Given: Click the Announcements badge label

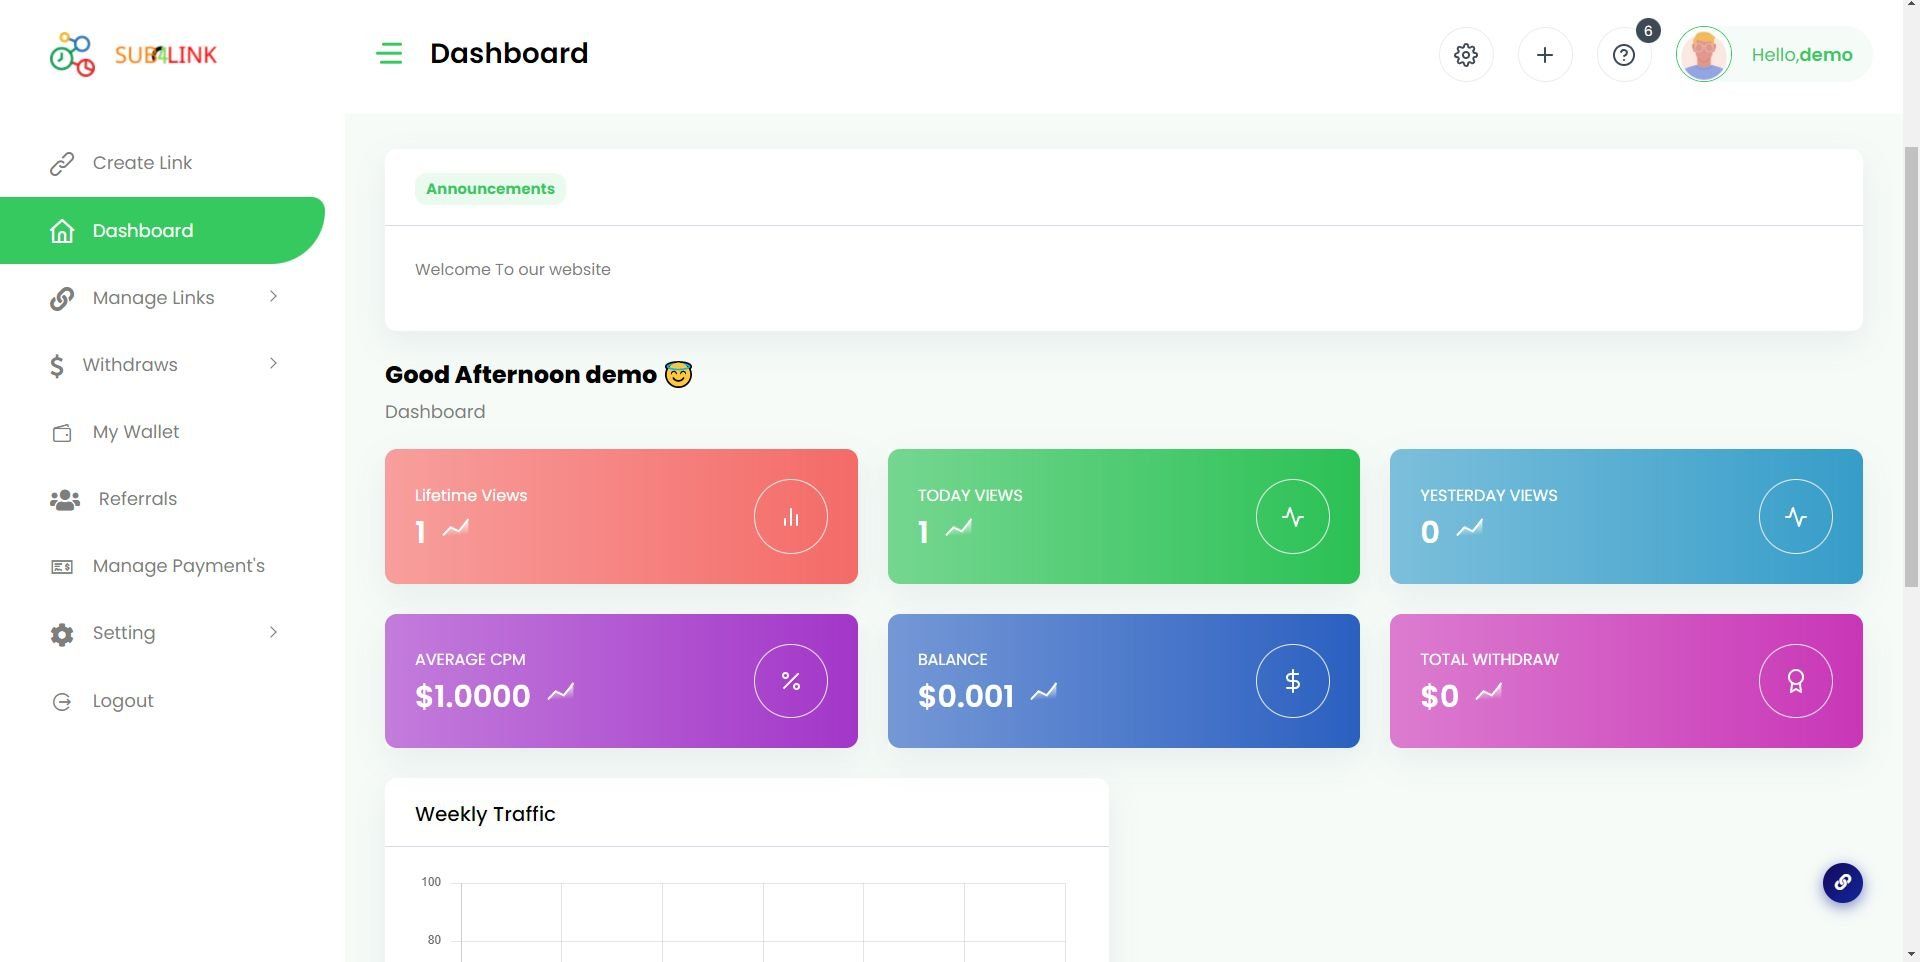Looking at the screenshot, I should click(490, 189).
